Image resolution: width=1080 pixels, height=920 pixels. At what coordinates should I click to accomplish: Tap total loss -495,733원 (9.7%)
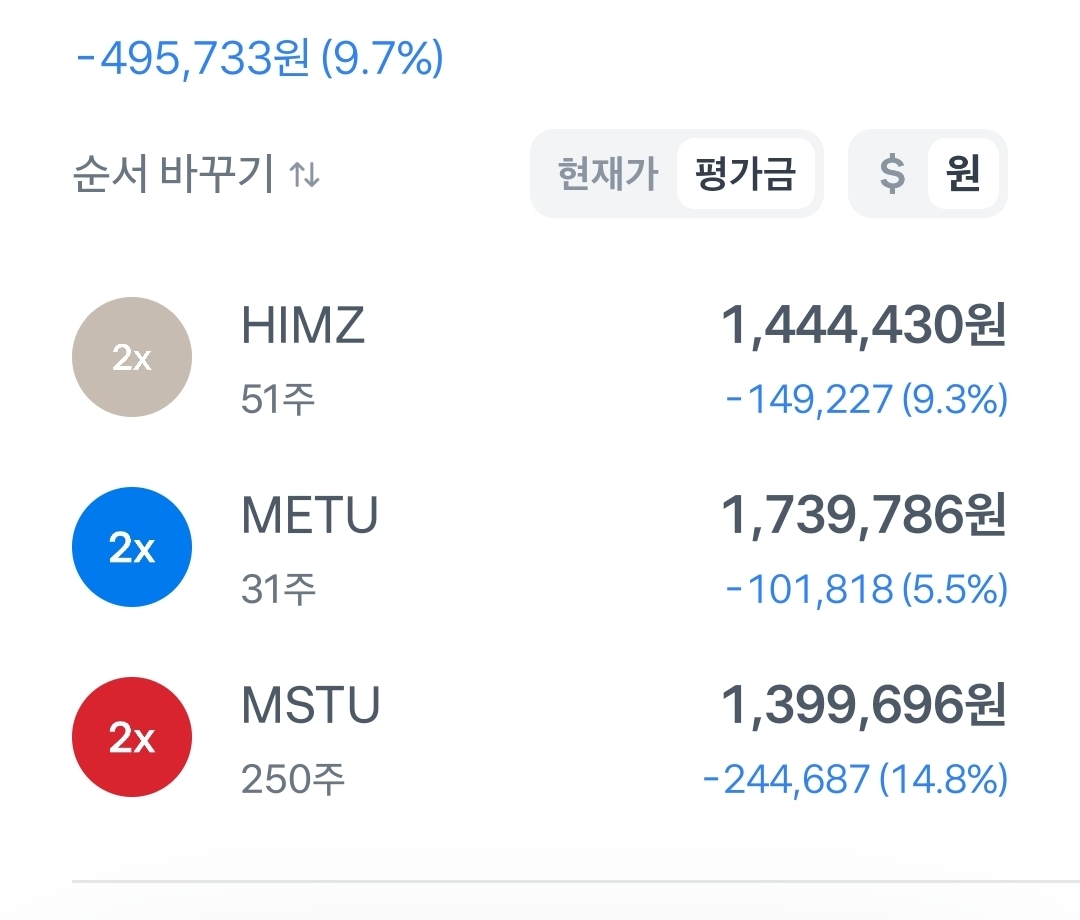[x=259, y=60]
